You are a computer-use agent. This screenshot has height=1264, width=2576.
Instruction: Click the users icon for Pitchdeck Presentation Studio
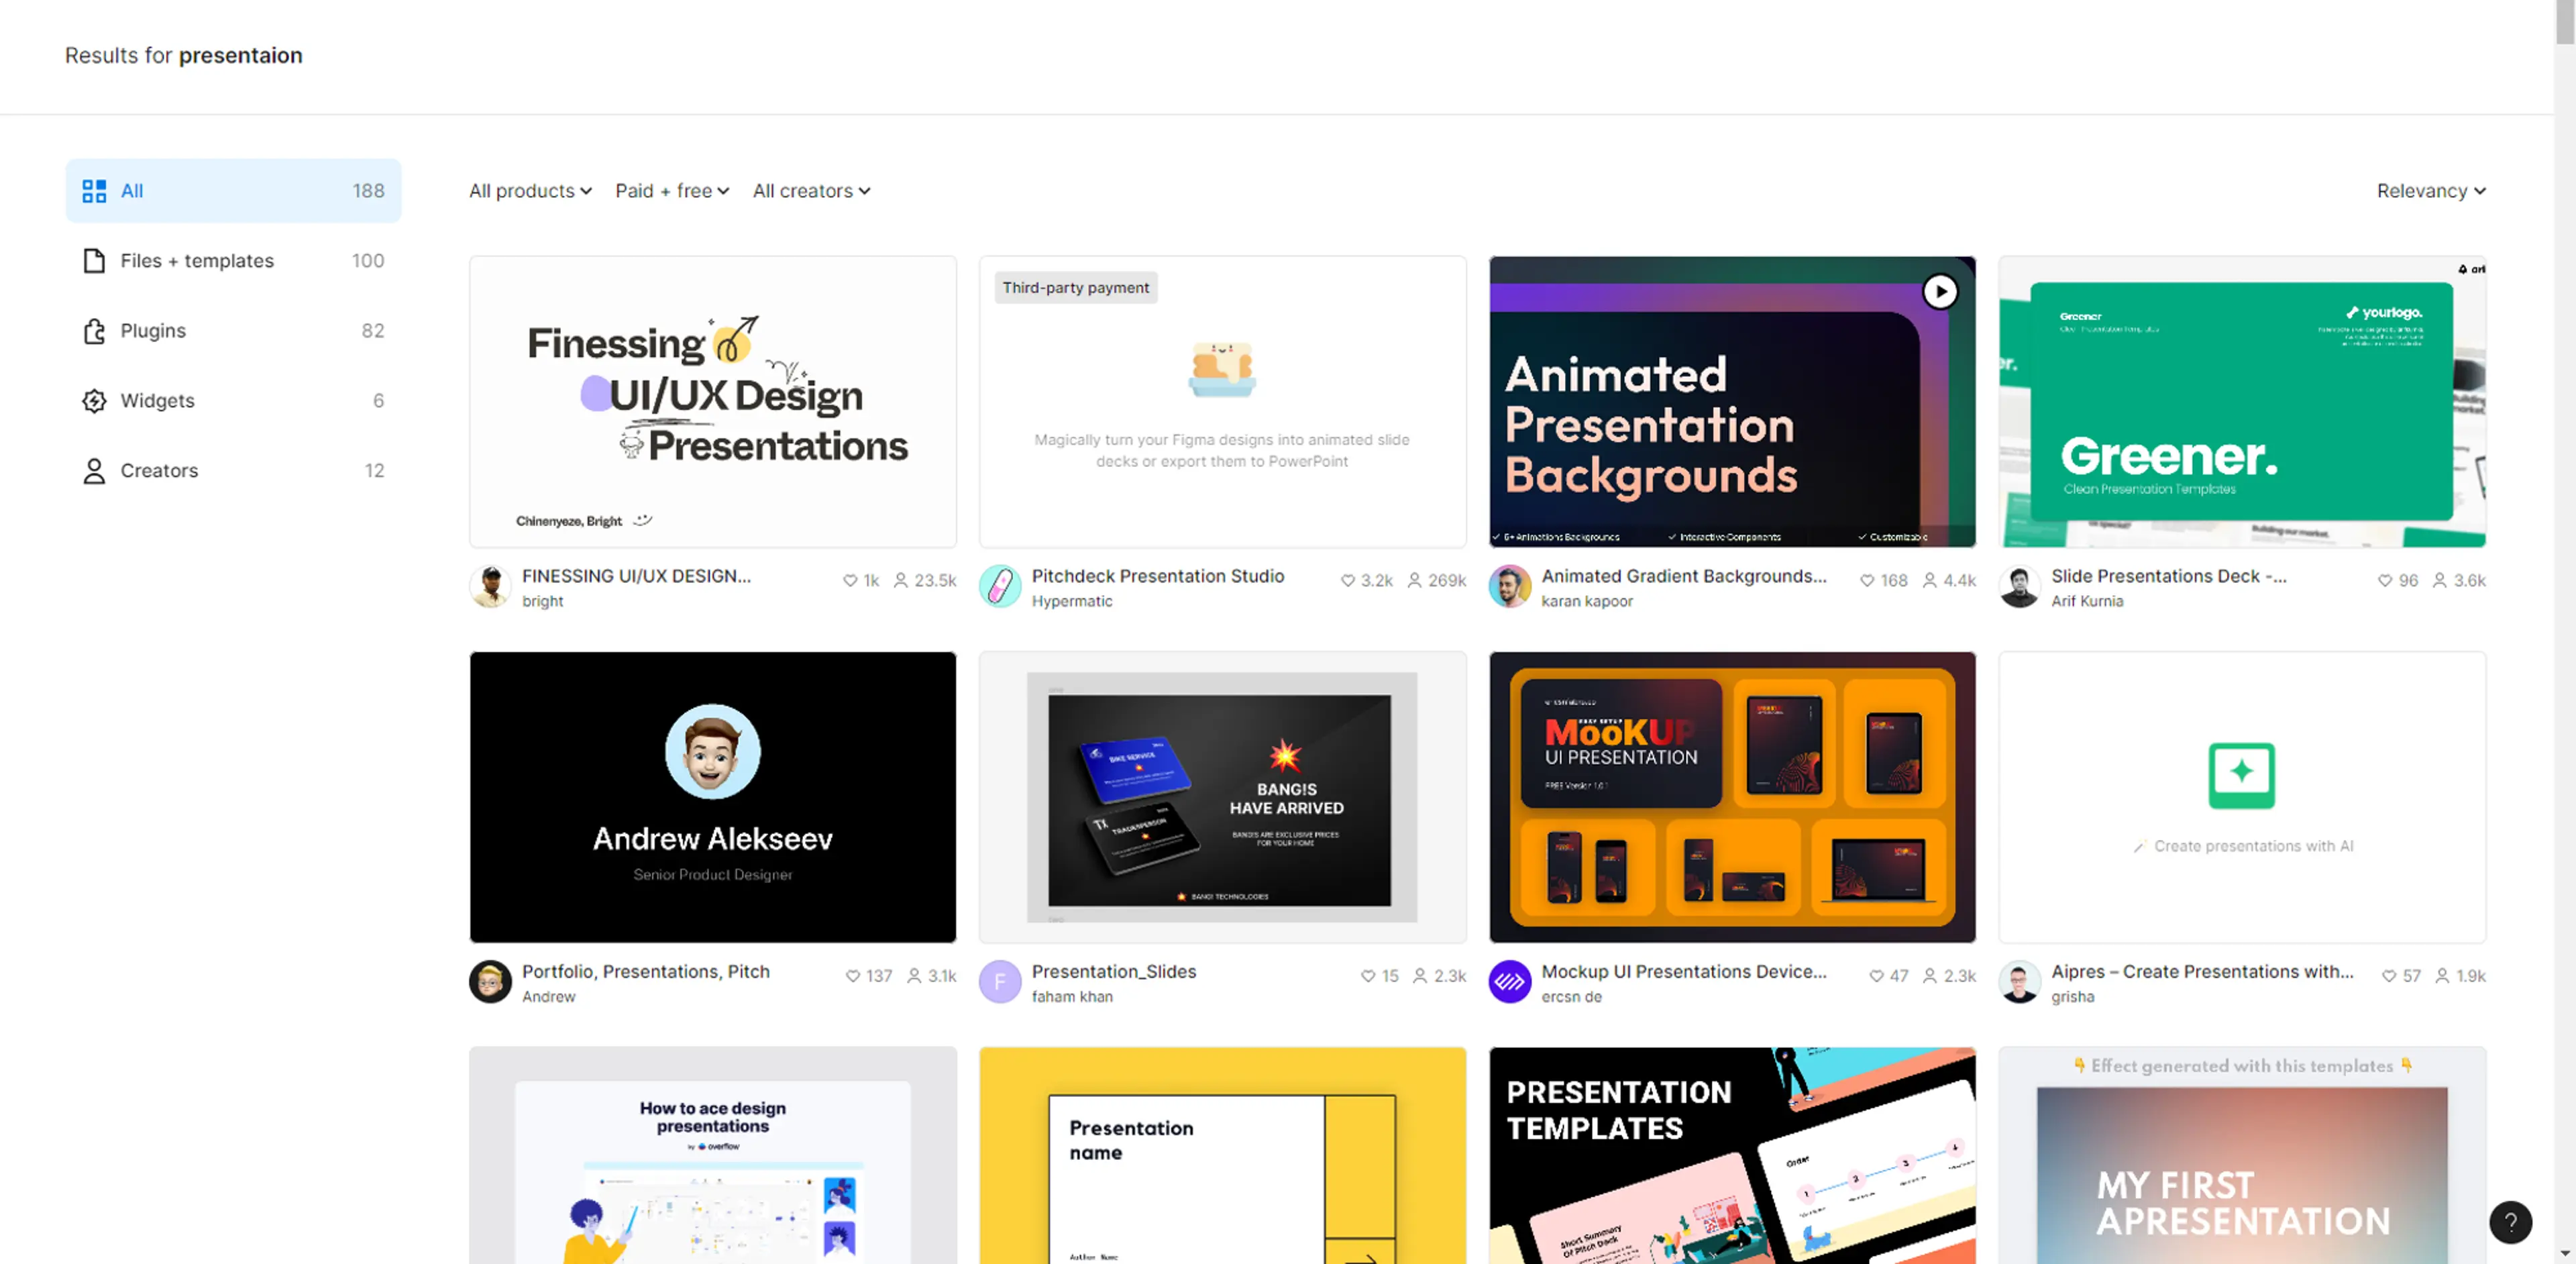point(1415,580)
